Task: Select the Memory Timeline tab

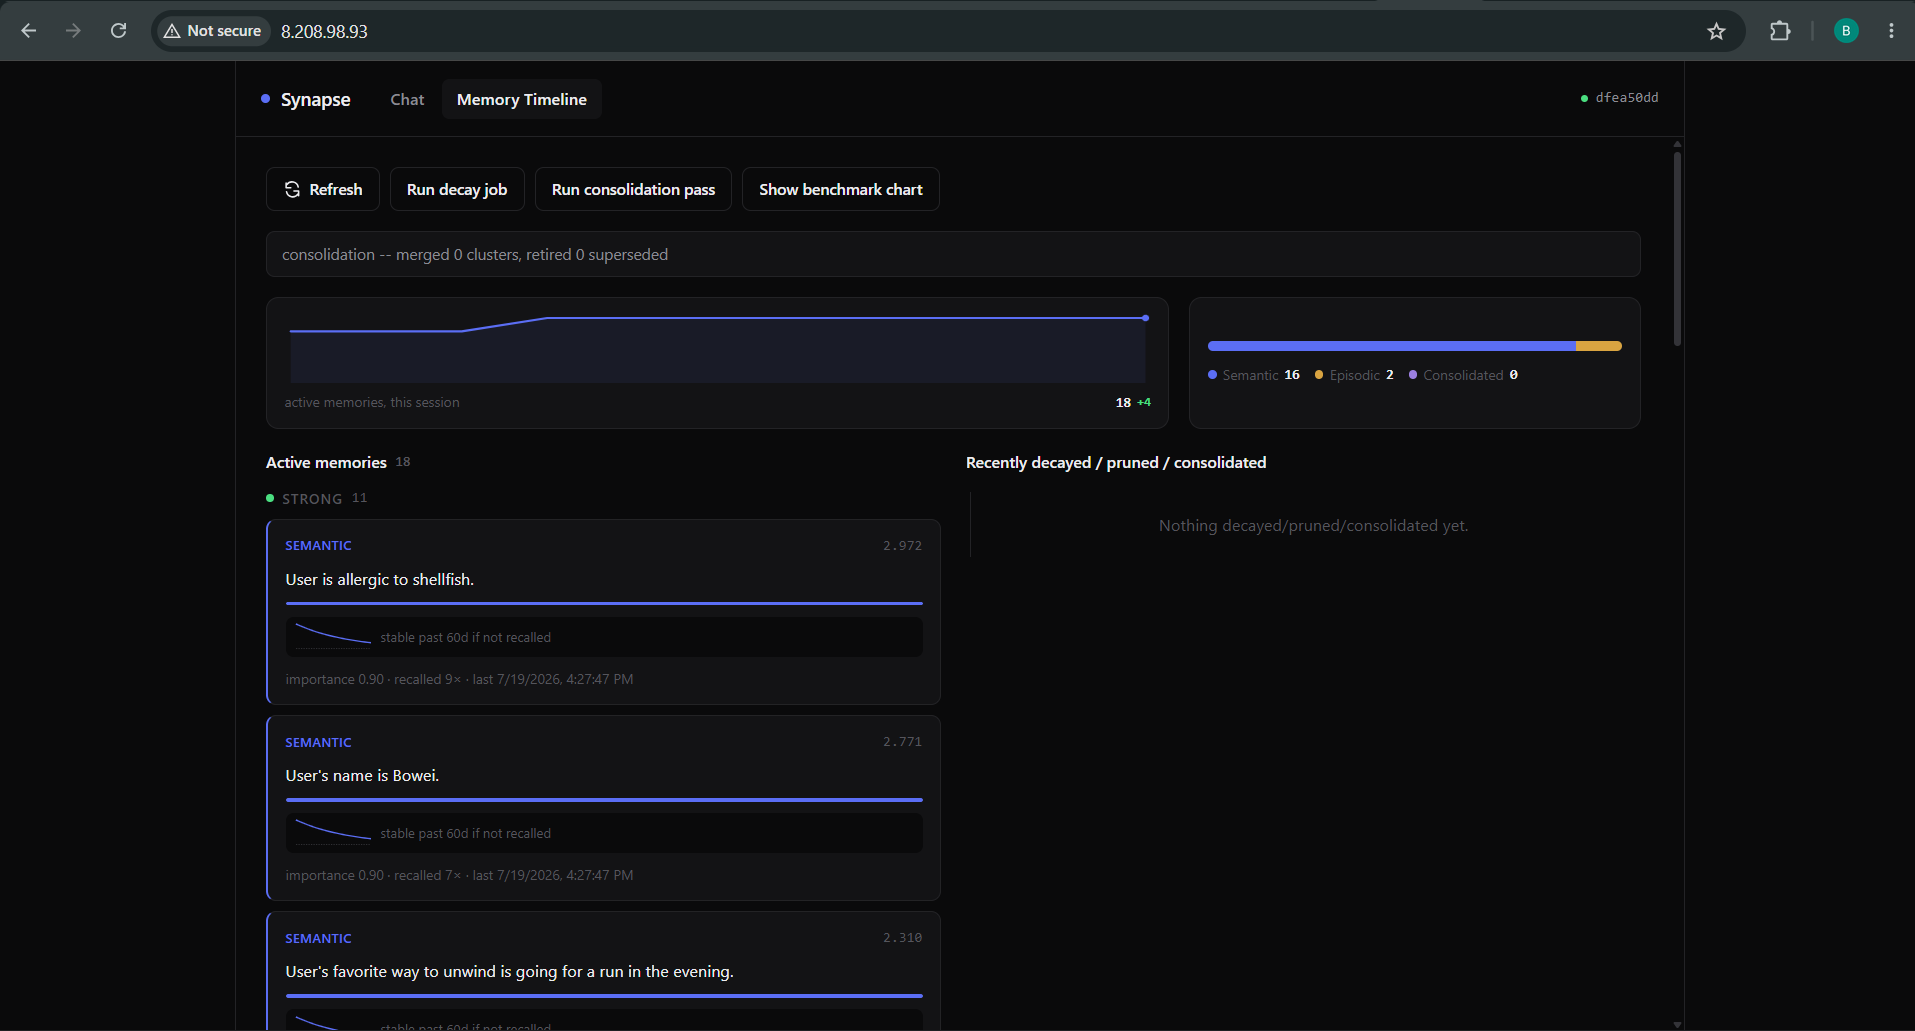Action: coord(522,99)
